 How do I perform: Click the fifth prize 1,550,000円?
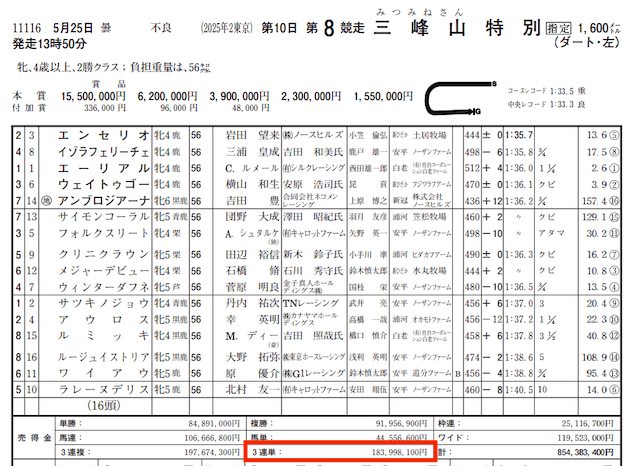tap(383, 96)
